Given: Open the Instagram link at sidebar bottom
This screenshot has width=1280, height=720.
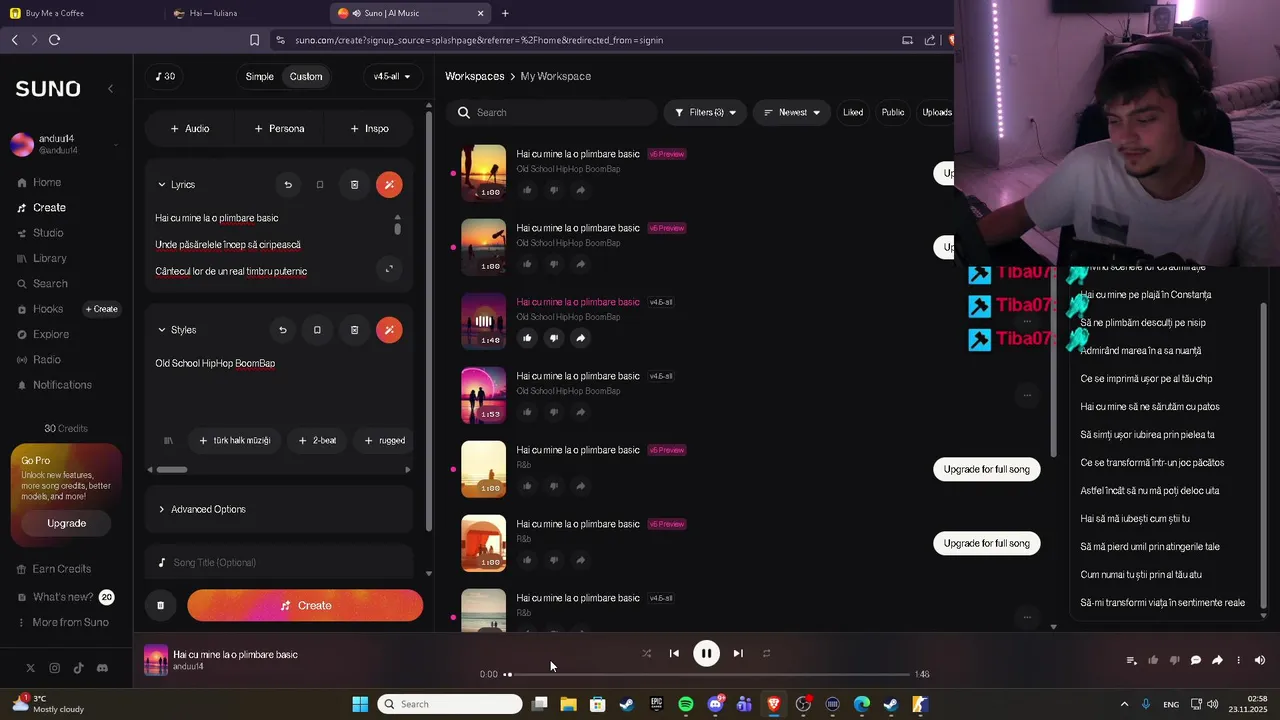Looking at the screenshot, I should 54,668.
